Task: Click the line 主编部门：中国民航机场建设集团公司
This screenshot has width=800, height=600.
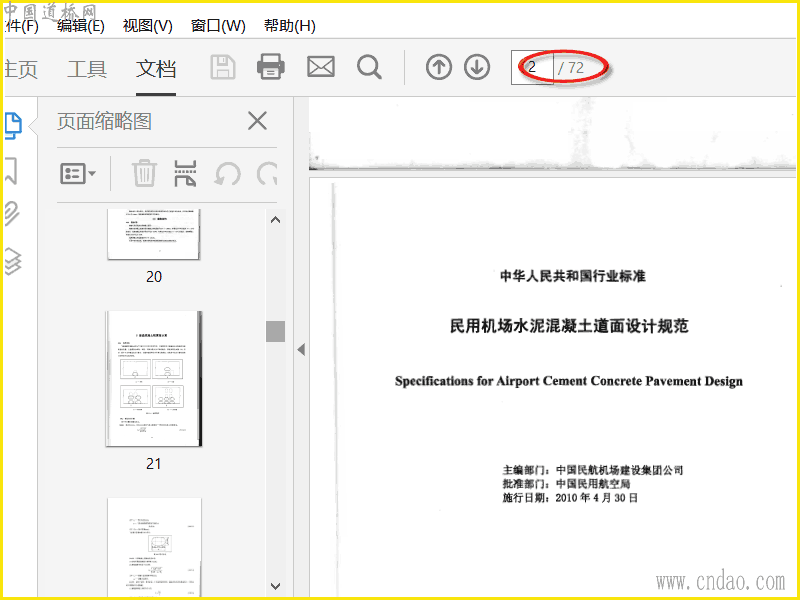Action: (593, 470)
